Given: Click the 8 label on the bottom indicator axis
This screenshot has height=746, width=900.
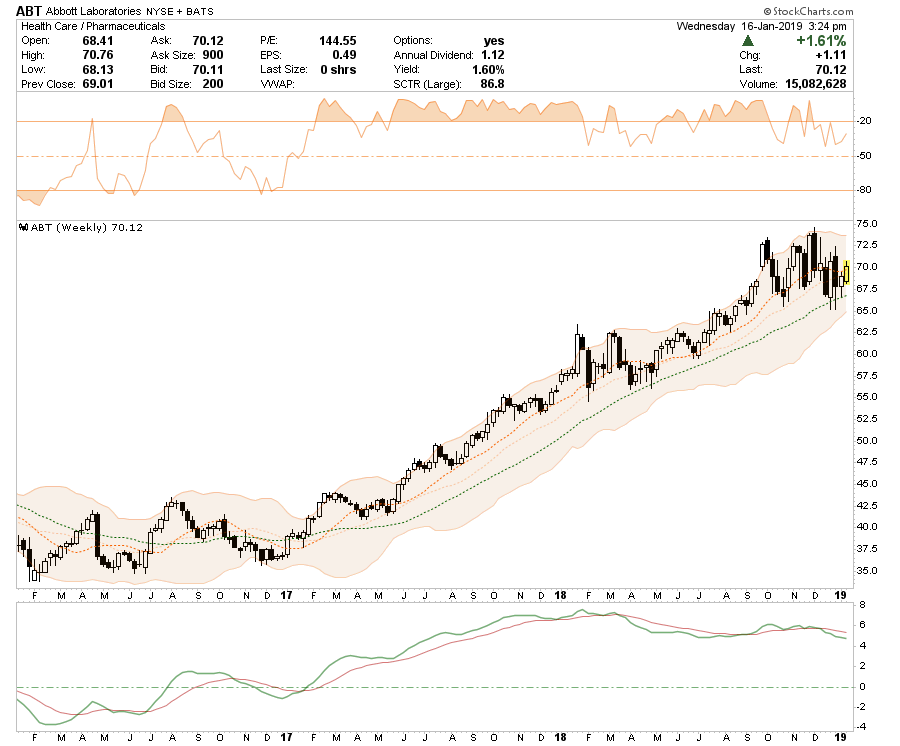Looking at the screenshot, I should [x=863, y=605].
